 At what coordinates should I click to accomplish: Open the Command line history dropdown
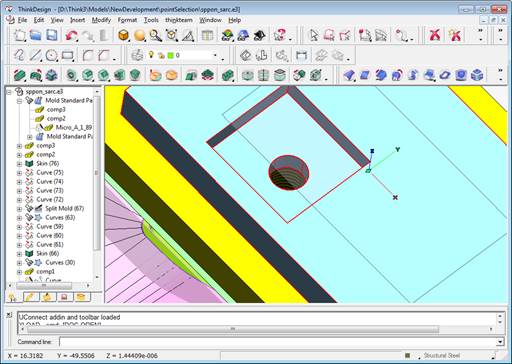coord(500,342)
